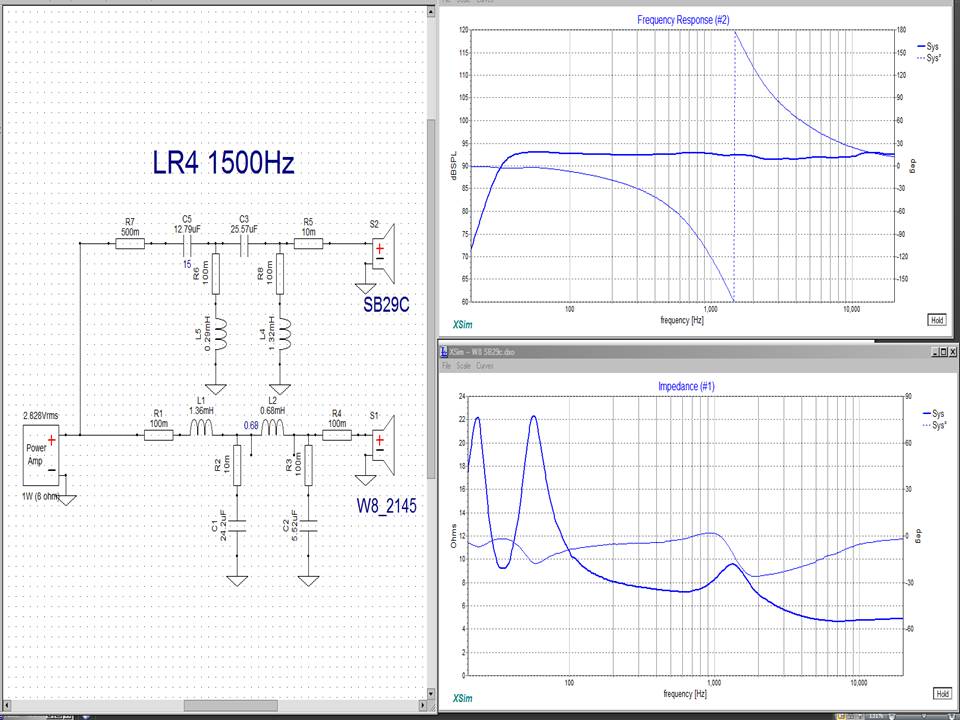Select the S1 W8_2145 woofer driver symbol
The image size is (960, 720).
[384, 445]
